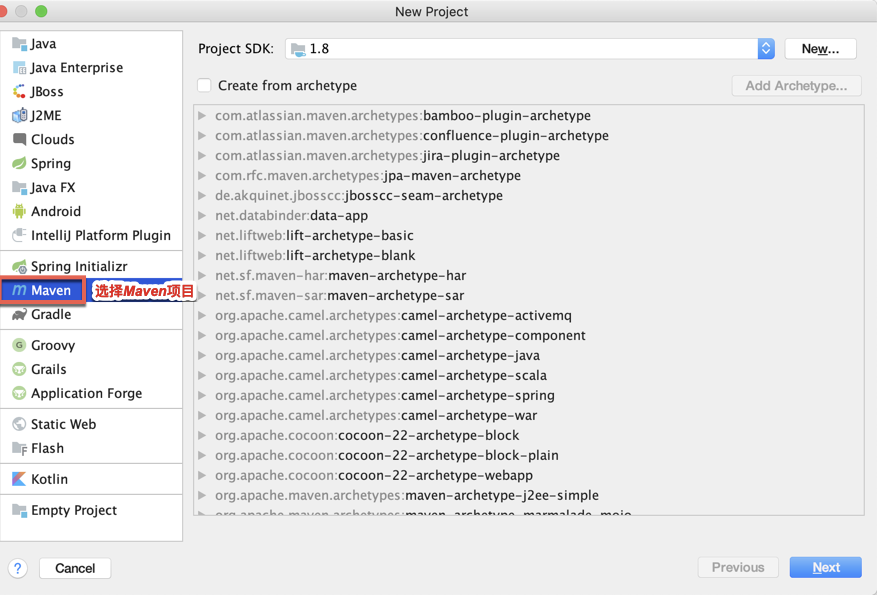Screen dimensions: 877x595
Task: Choose the Java Enterprise icon
Action: pyautogui.click(x=19, y=68)
